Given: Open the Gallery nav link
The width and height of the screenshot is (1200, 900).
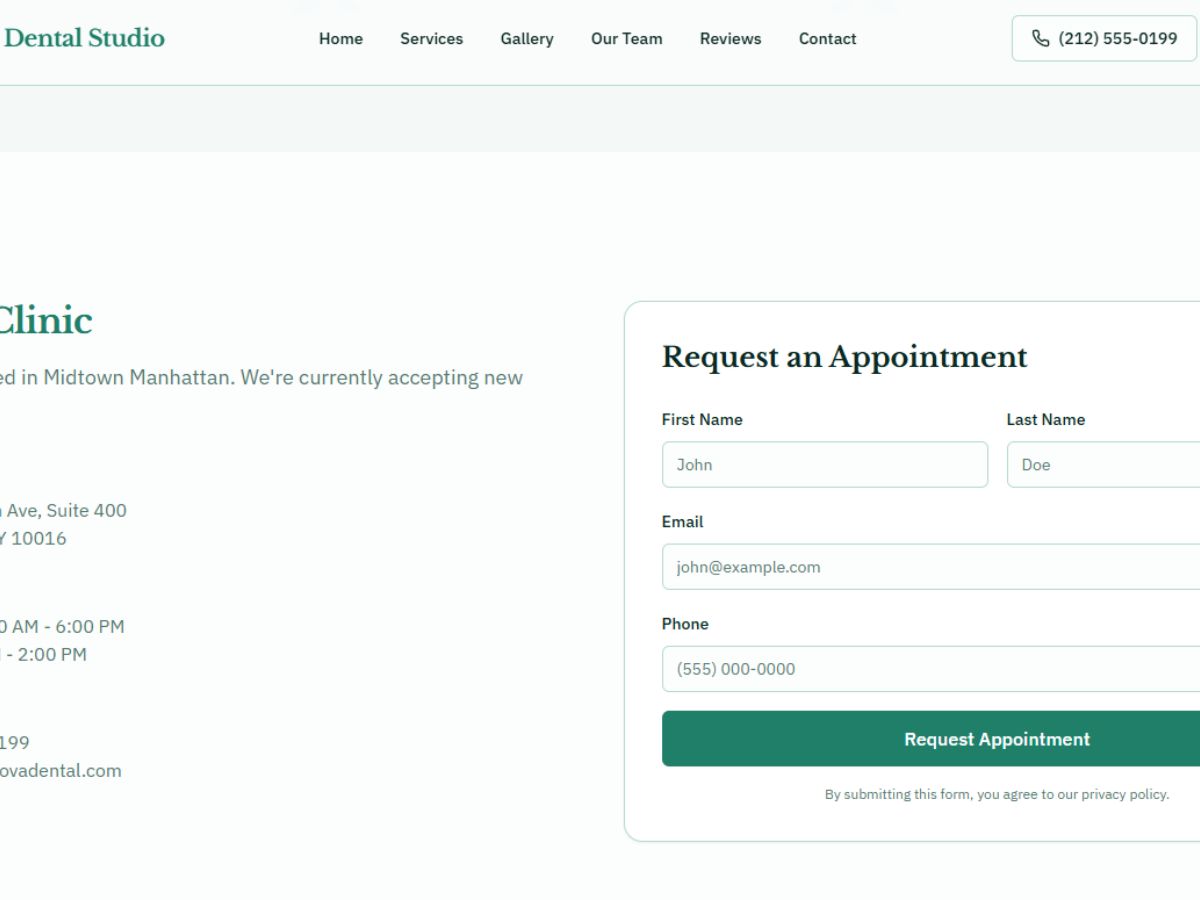Looking at the screenshot, I should coord(527,39).
